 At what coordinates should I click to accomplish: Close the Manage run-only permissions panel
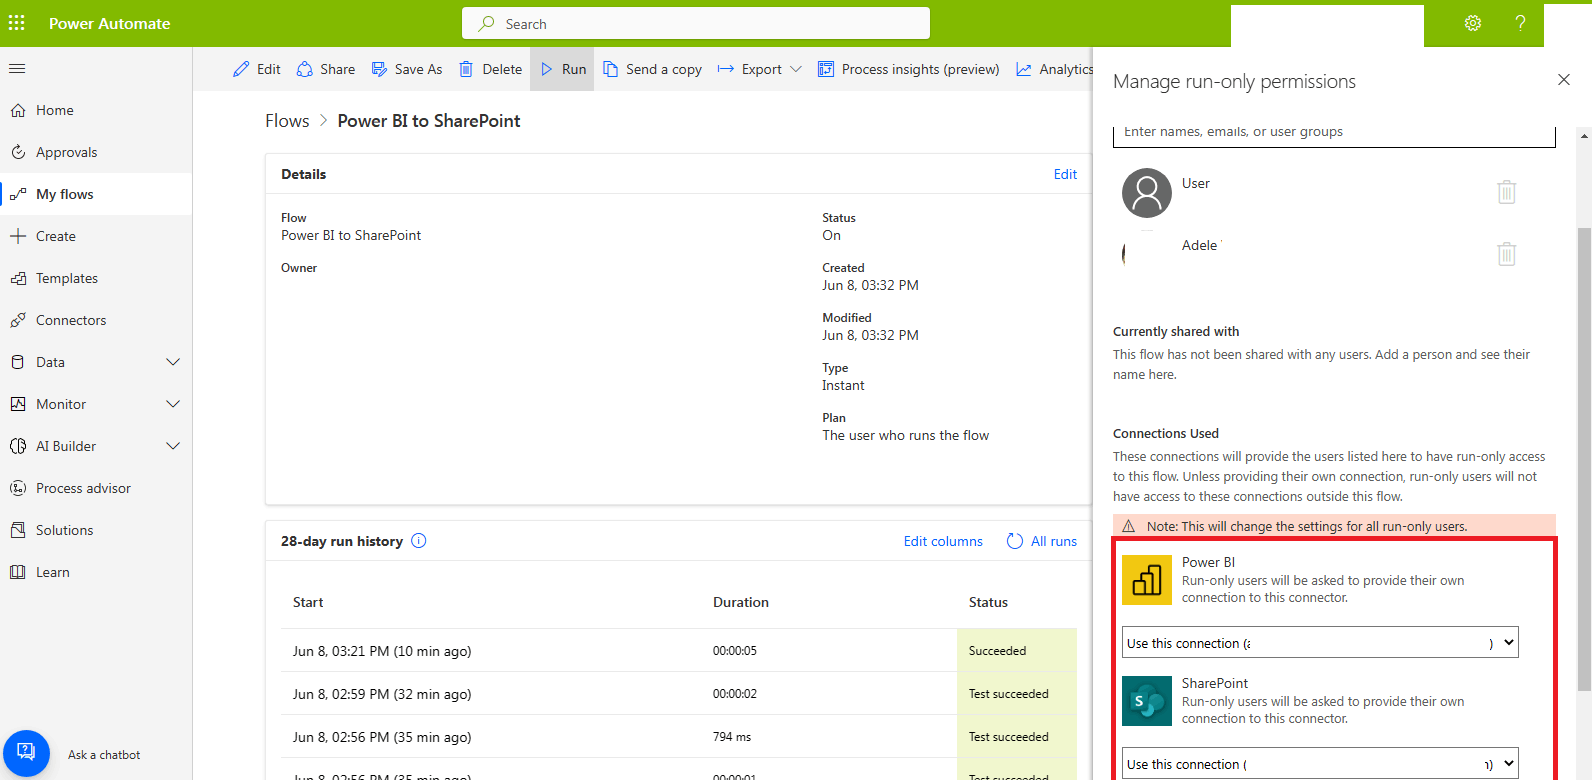(x=1564, y=80)
